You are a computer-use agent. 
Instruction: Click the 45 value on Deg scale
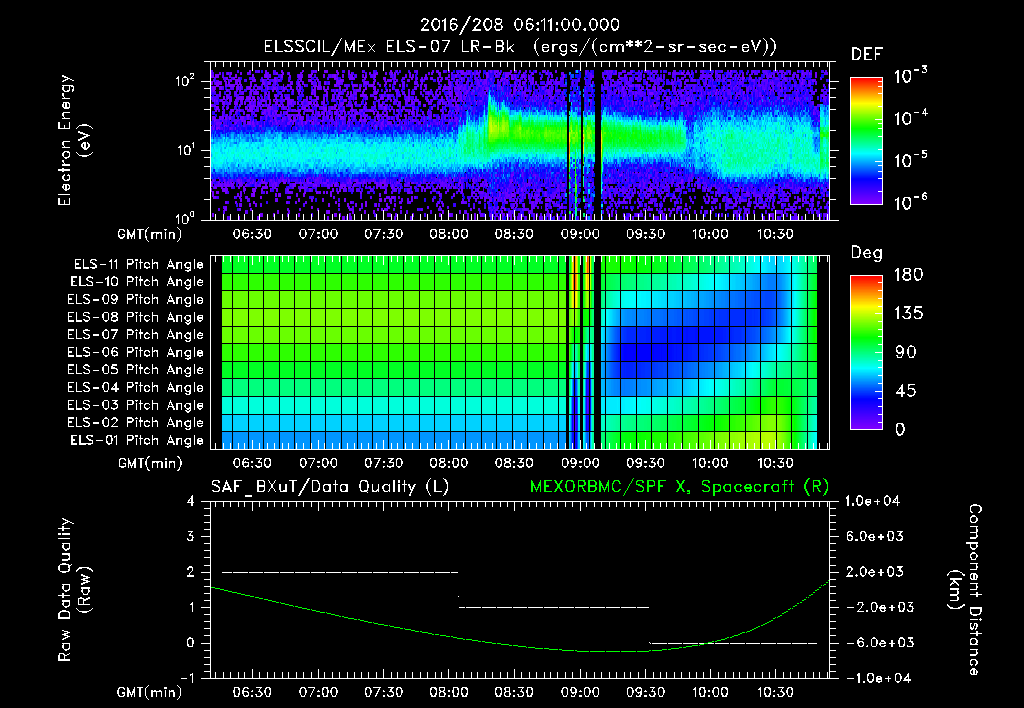pos(908,391)
